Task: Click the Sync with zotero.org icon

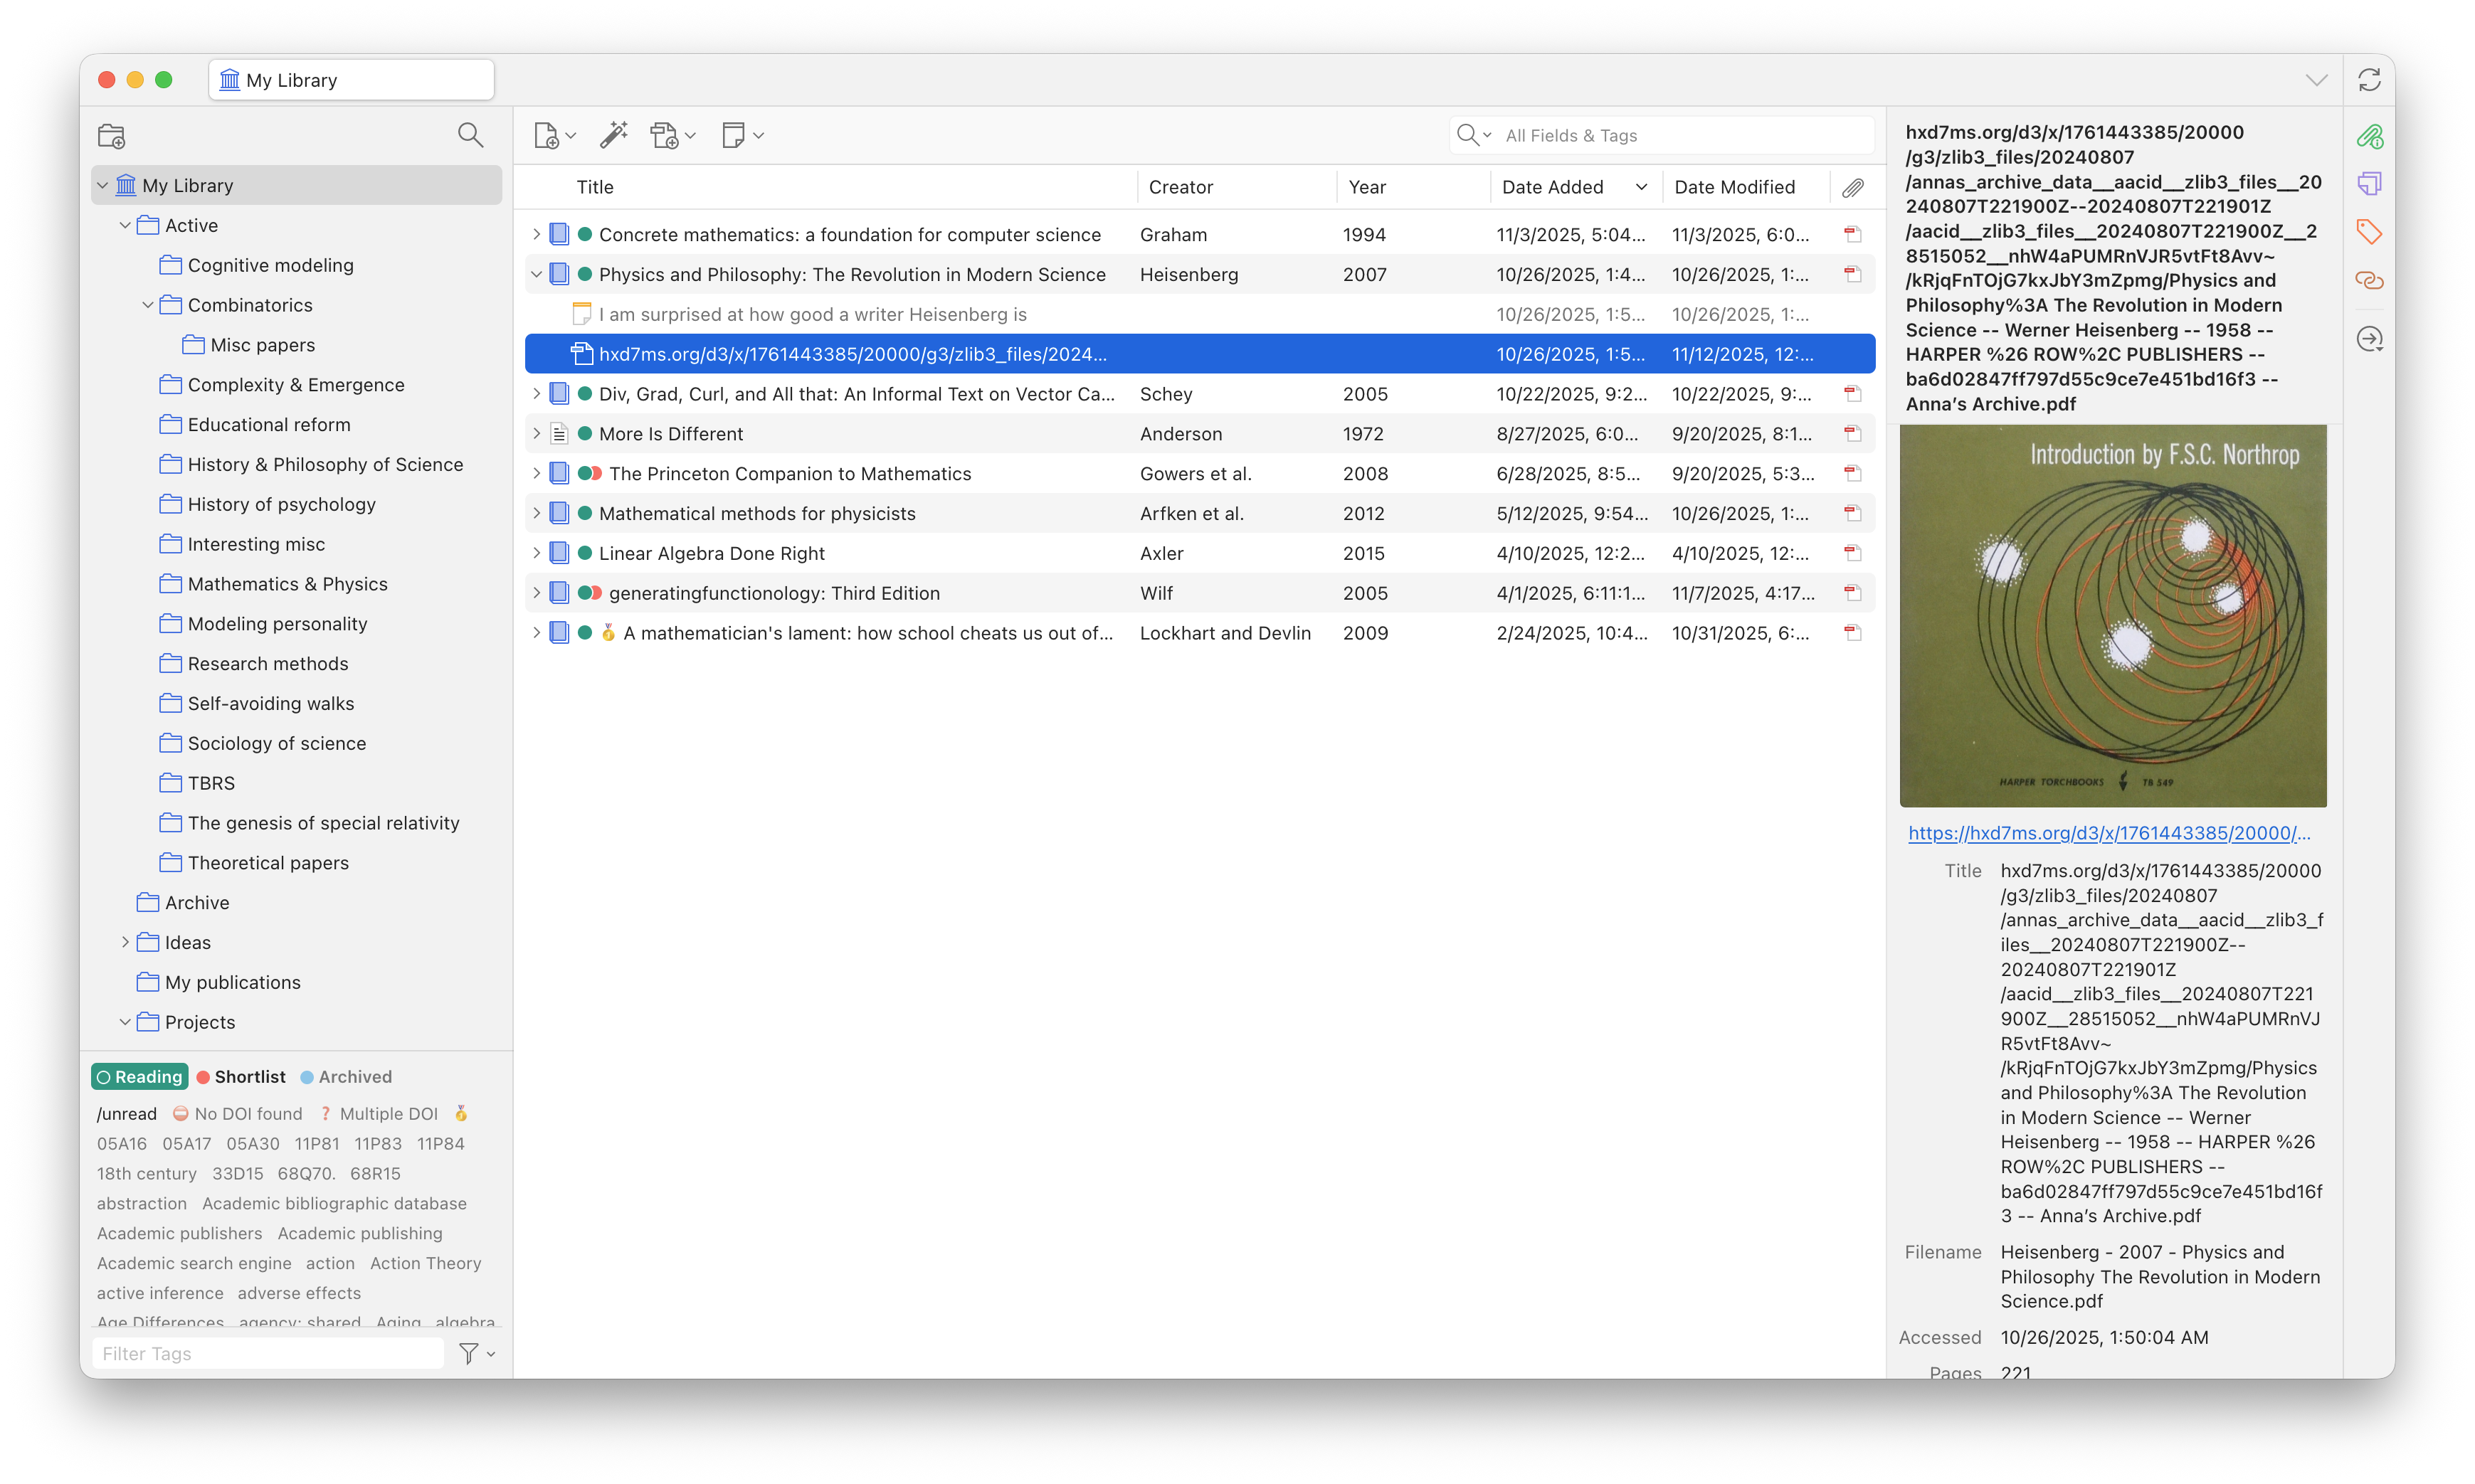Action: pyautogui.click(x=2369, y=80)
